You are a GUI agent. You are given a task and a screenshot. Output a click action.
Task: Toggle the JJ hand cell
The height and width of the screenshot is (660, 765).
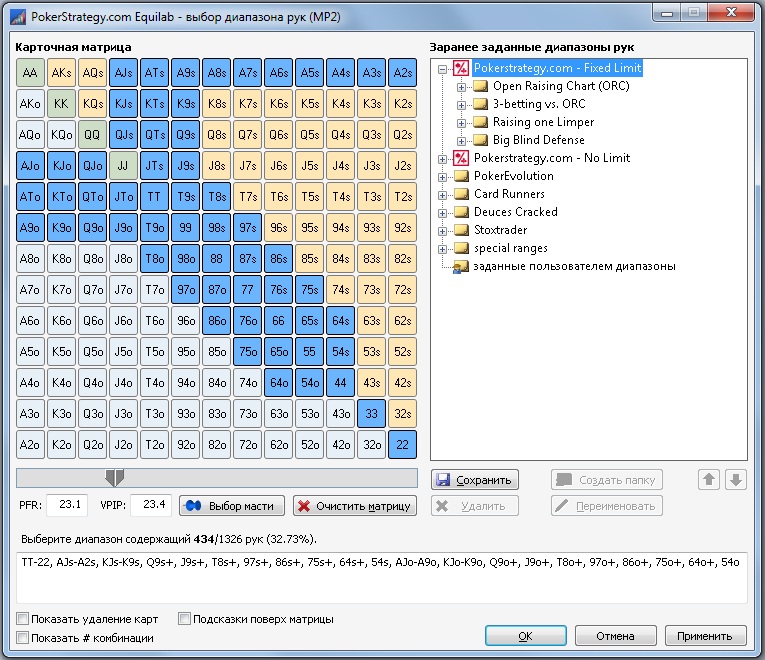pyautogui.click(x=123, y=166)
